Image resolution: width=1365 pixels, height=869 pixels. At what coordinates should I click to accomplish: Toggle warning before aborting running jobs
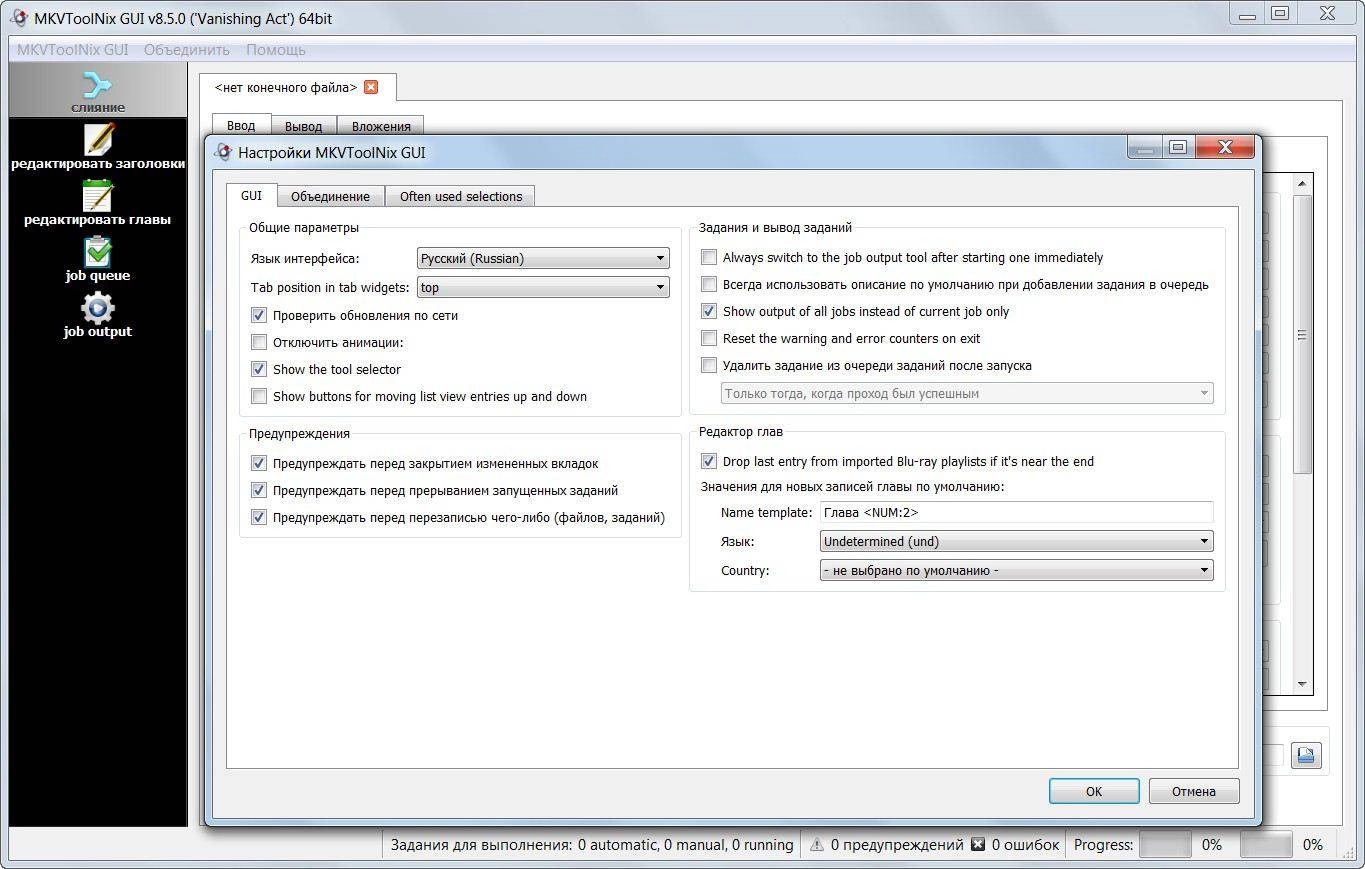(x=259, y=490)
